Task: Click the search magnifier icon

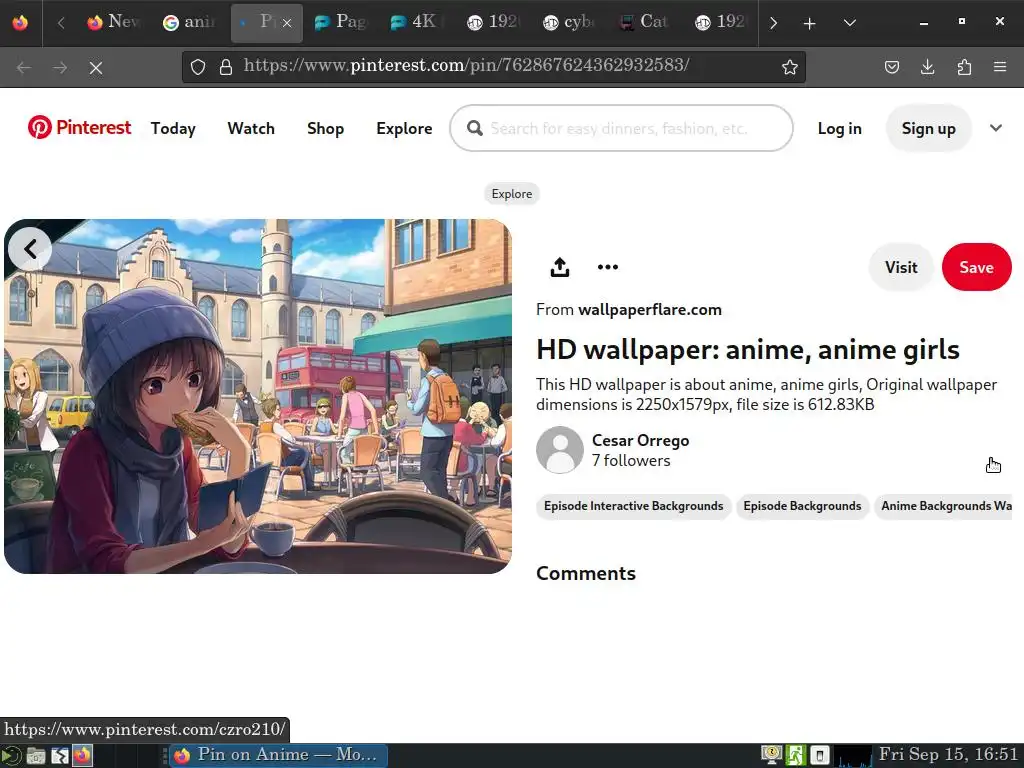Action: click(x=475, y=128)
